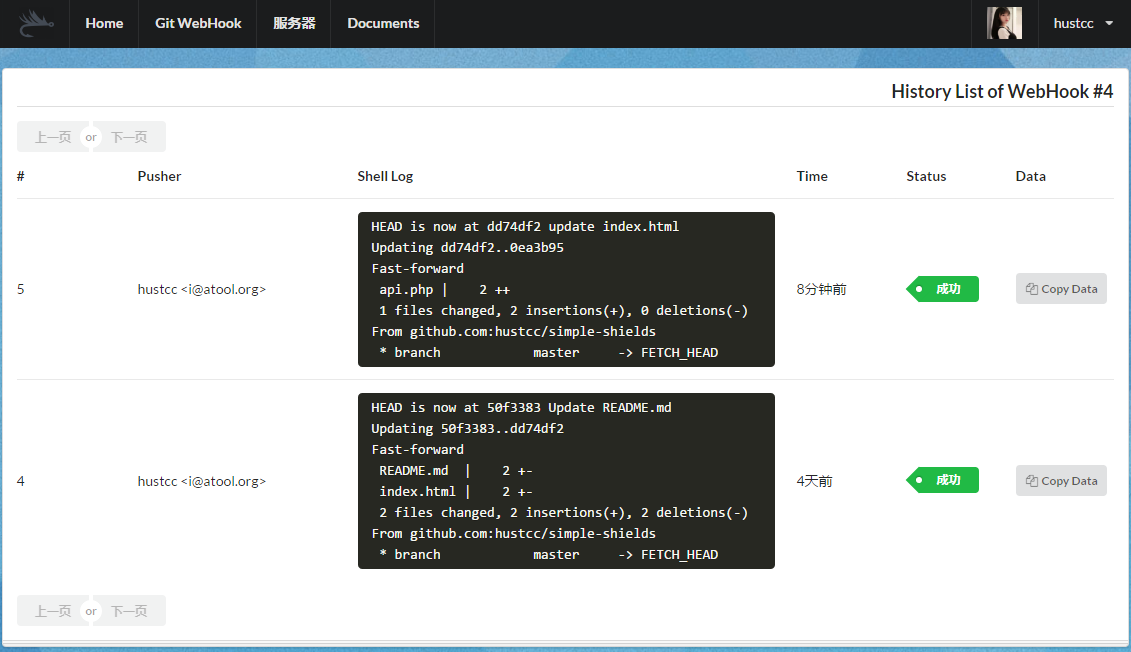Click top 下一页 next page button

click(129, 137)
